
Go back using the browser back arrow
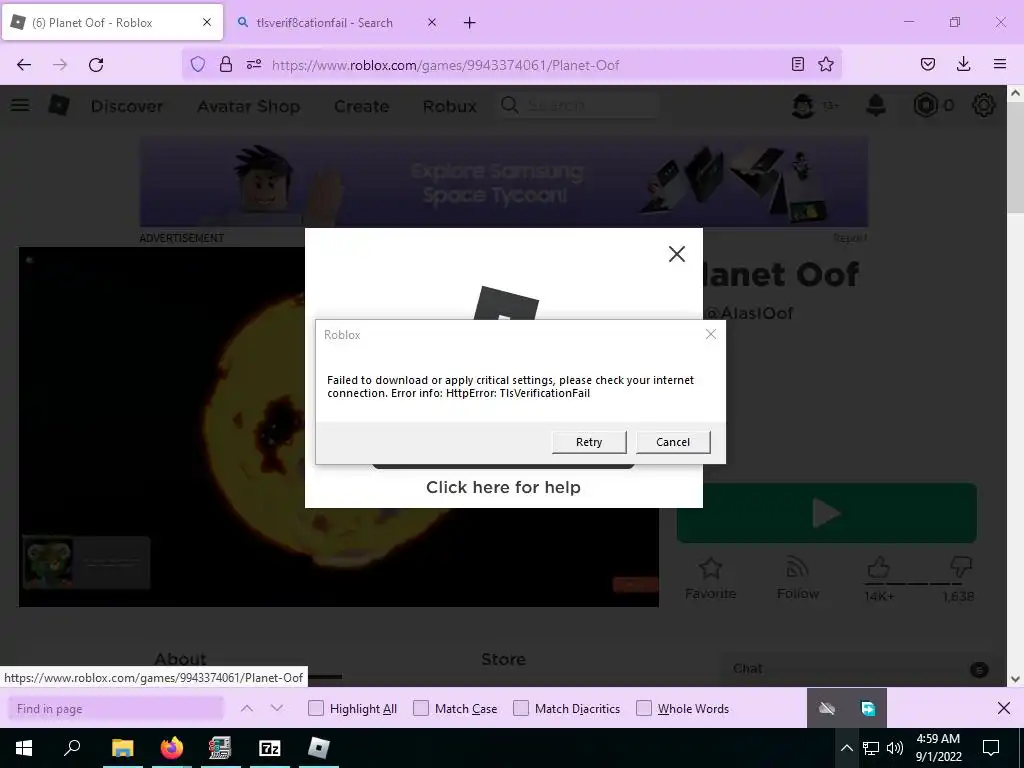(x=24, y=64)
